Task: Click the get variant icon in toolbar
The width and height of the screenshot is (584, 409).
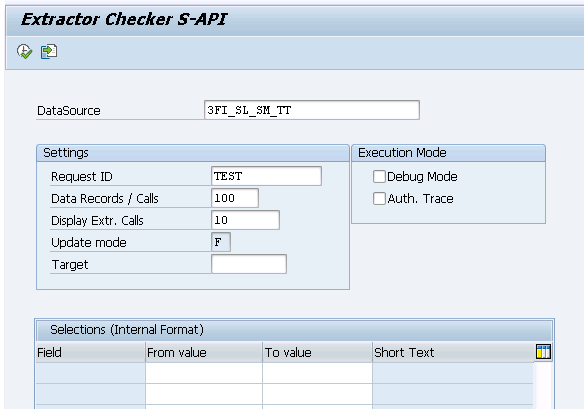Action: [x=49, y=51]
